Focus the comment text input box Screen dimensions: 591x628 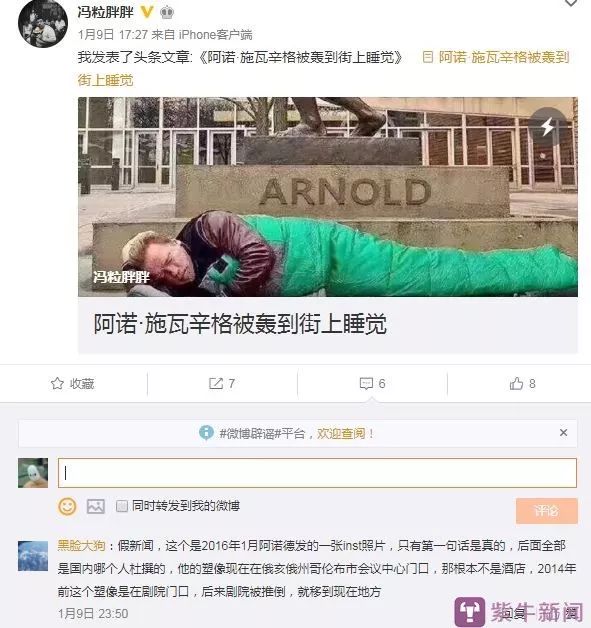[317, 473]
